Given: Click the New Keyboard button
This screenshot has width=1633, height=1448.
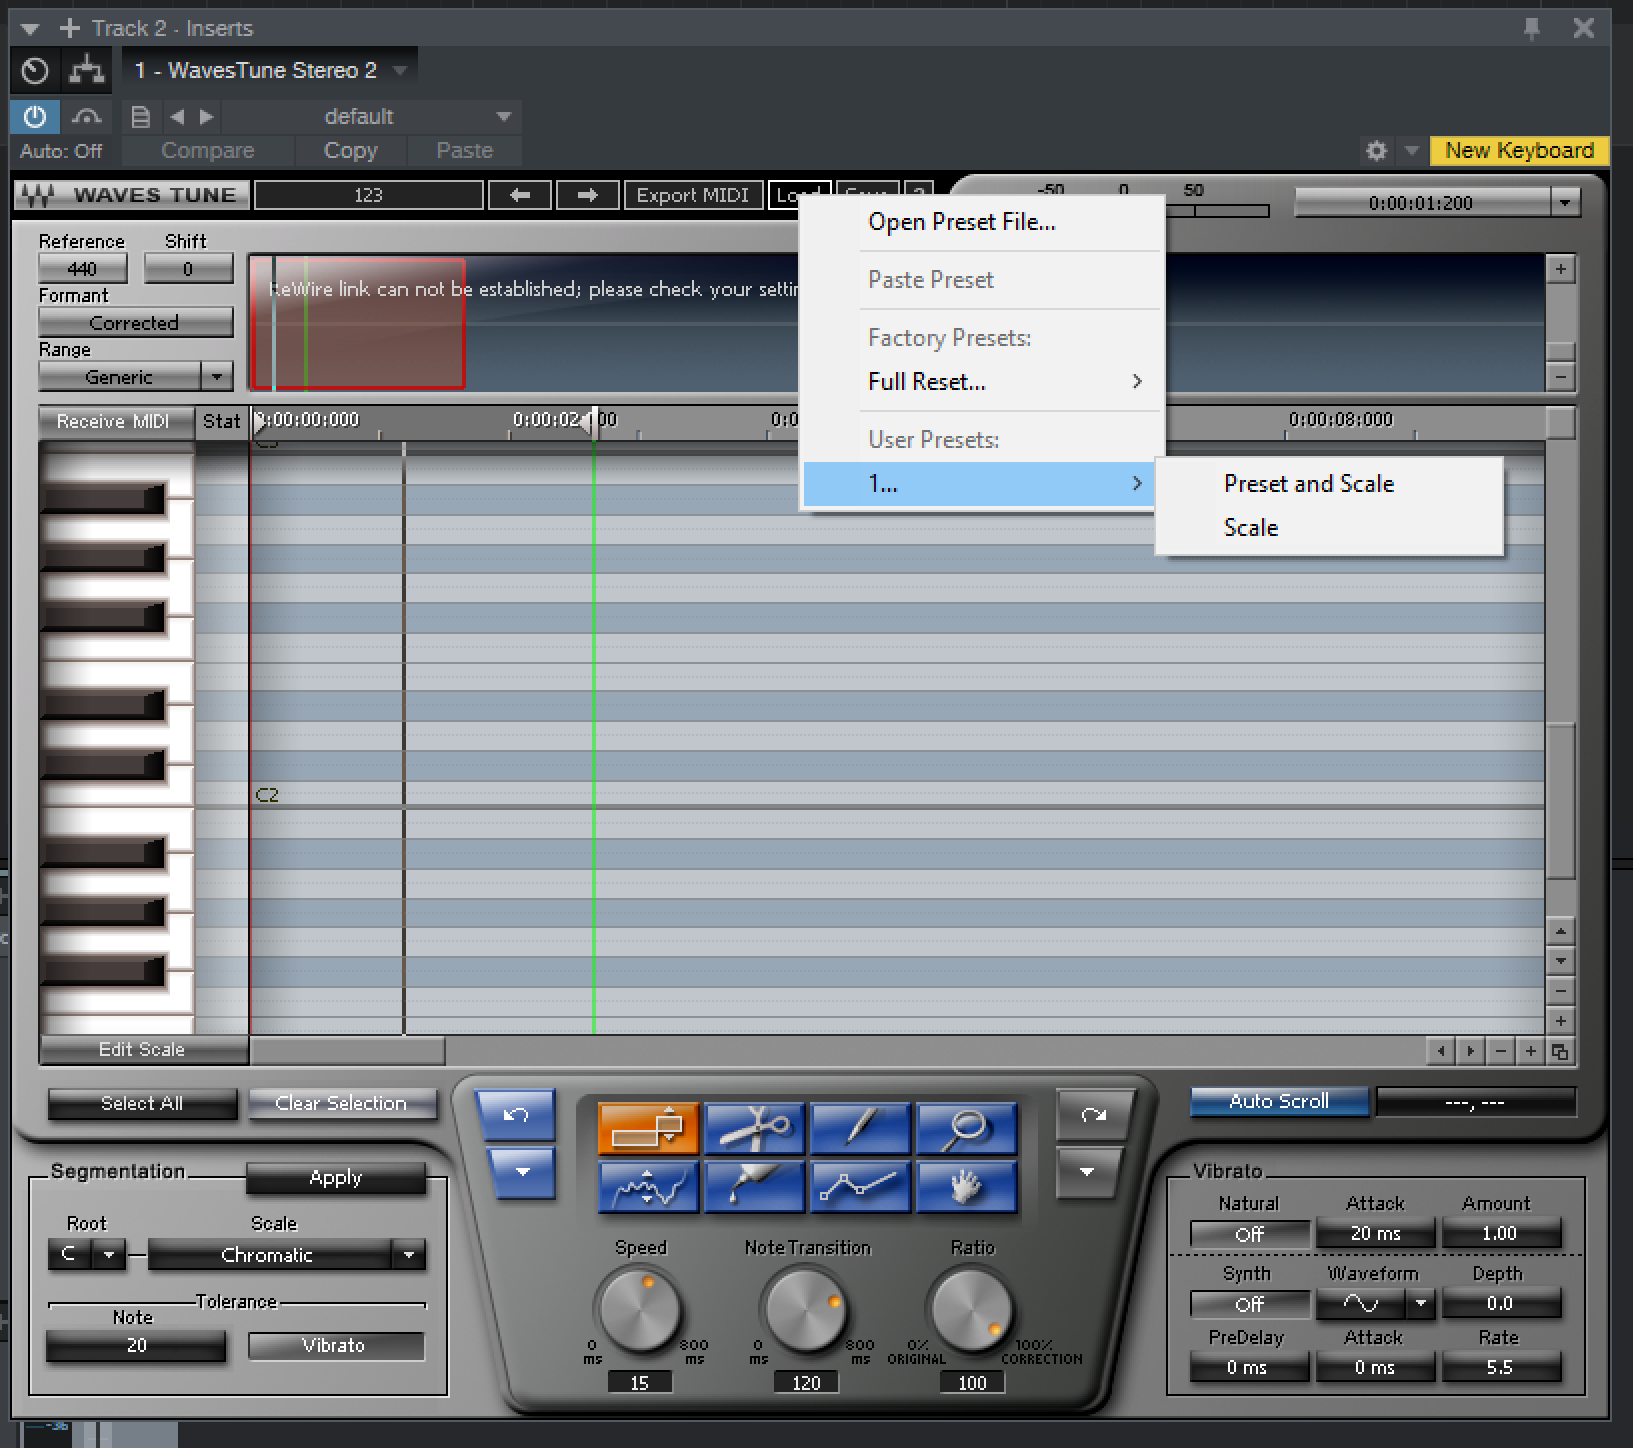Looking at the screenshot, I should 1519,151.
